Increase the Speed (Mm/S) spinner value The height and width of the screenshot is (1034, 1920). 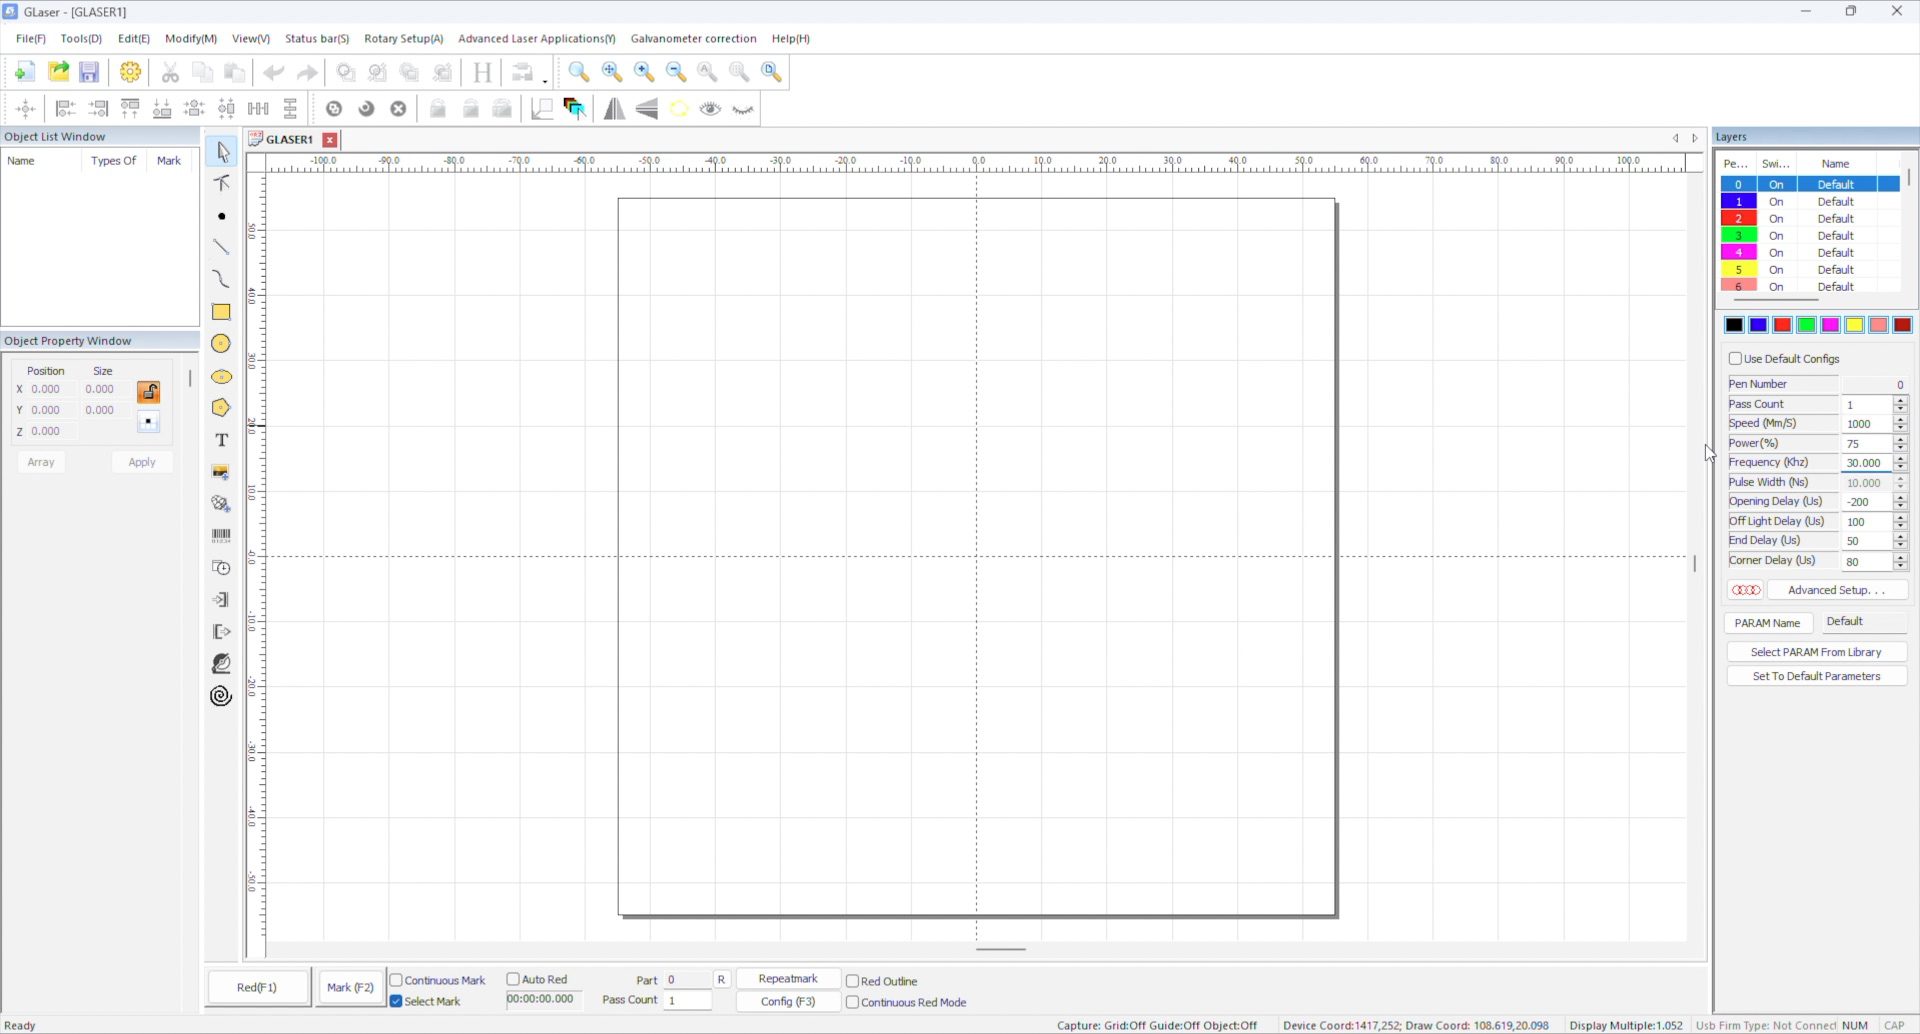tap(1900, 419)
